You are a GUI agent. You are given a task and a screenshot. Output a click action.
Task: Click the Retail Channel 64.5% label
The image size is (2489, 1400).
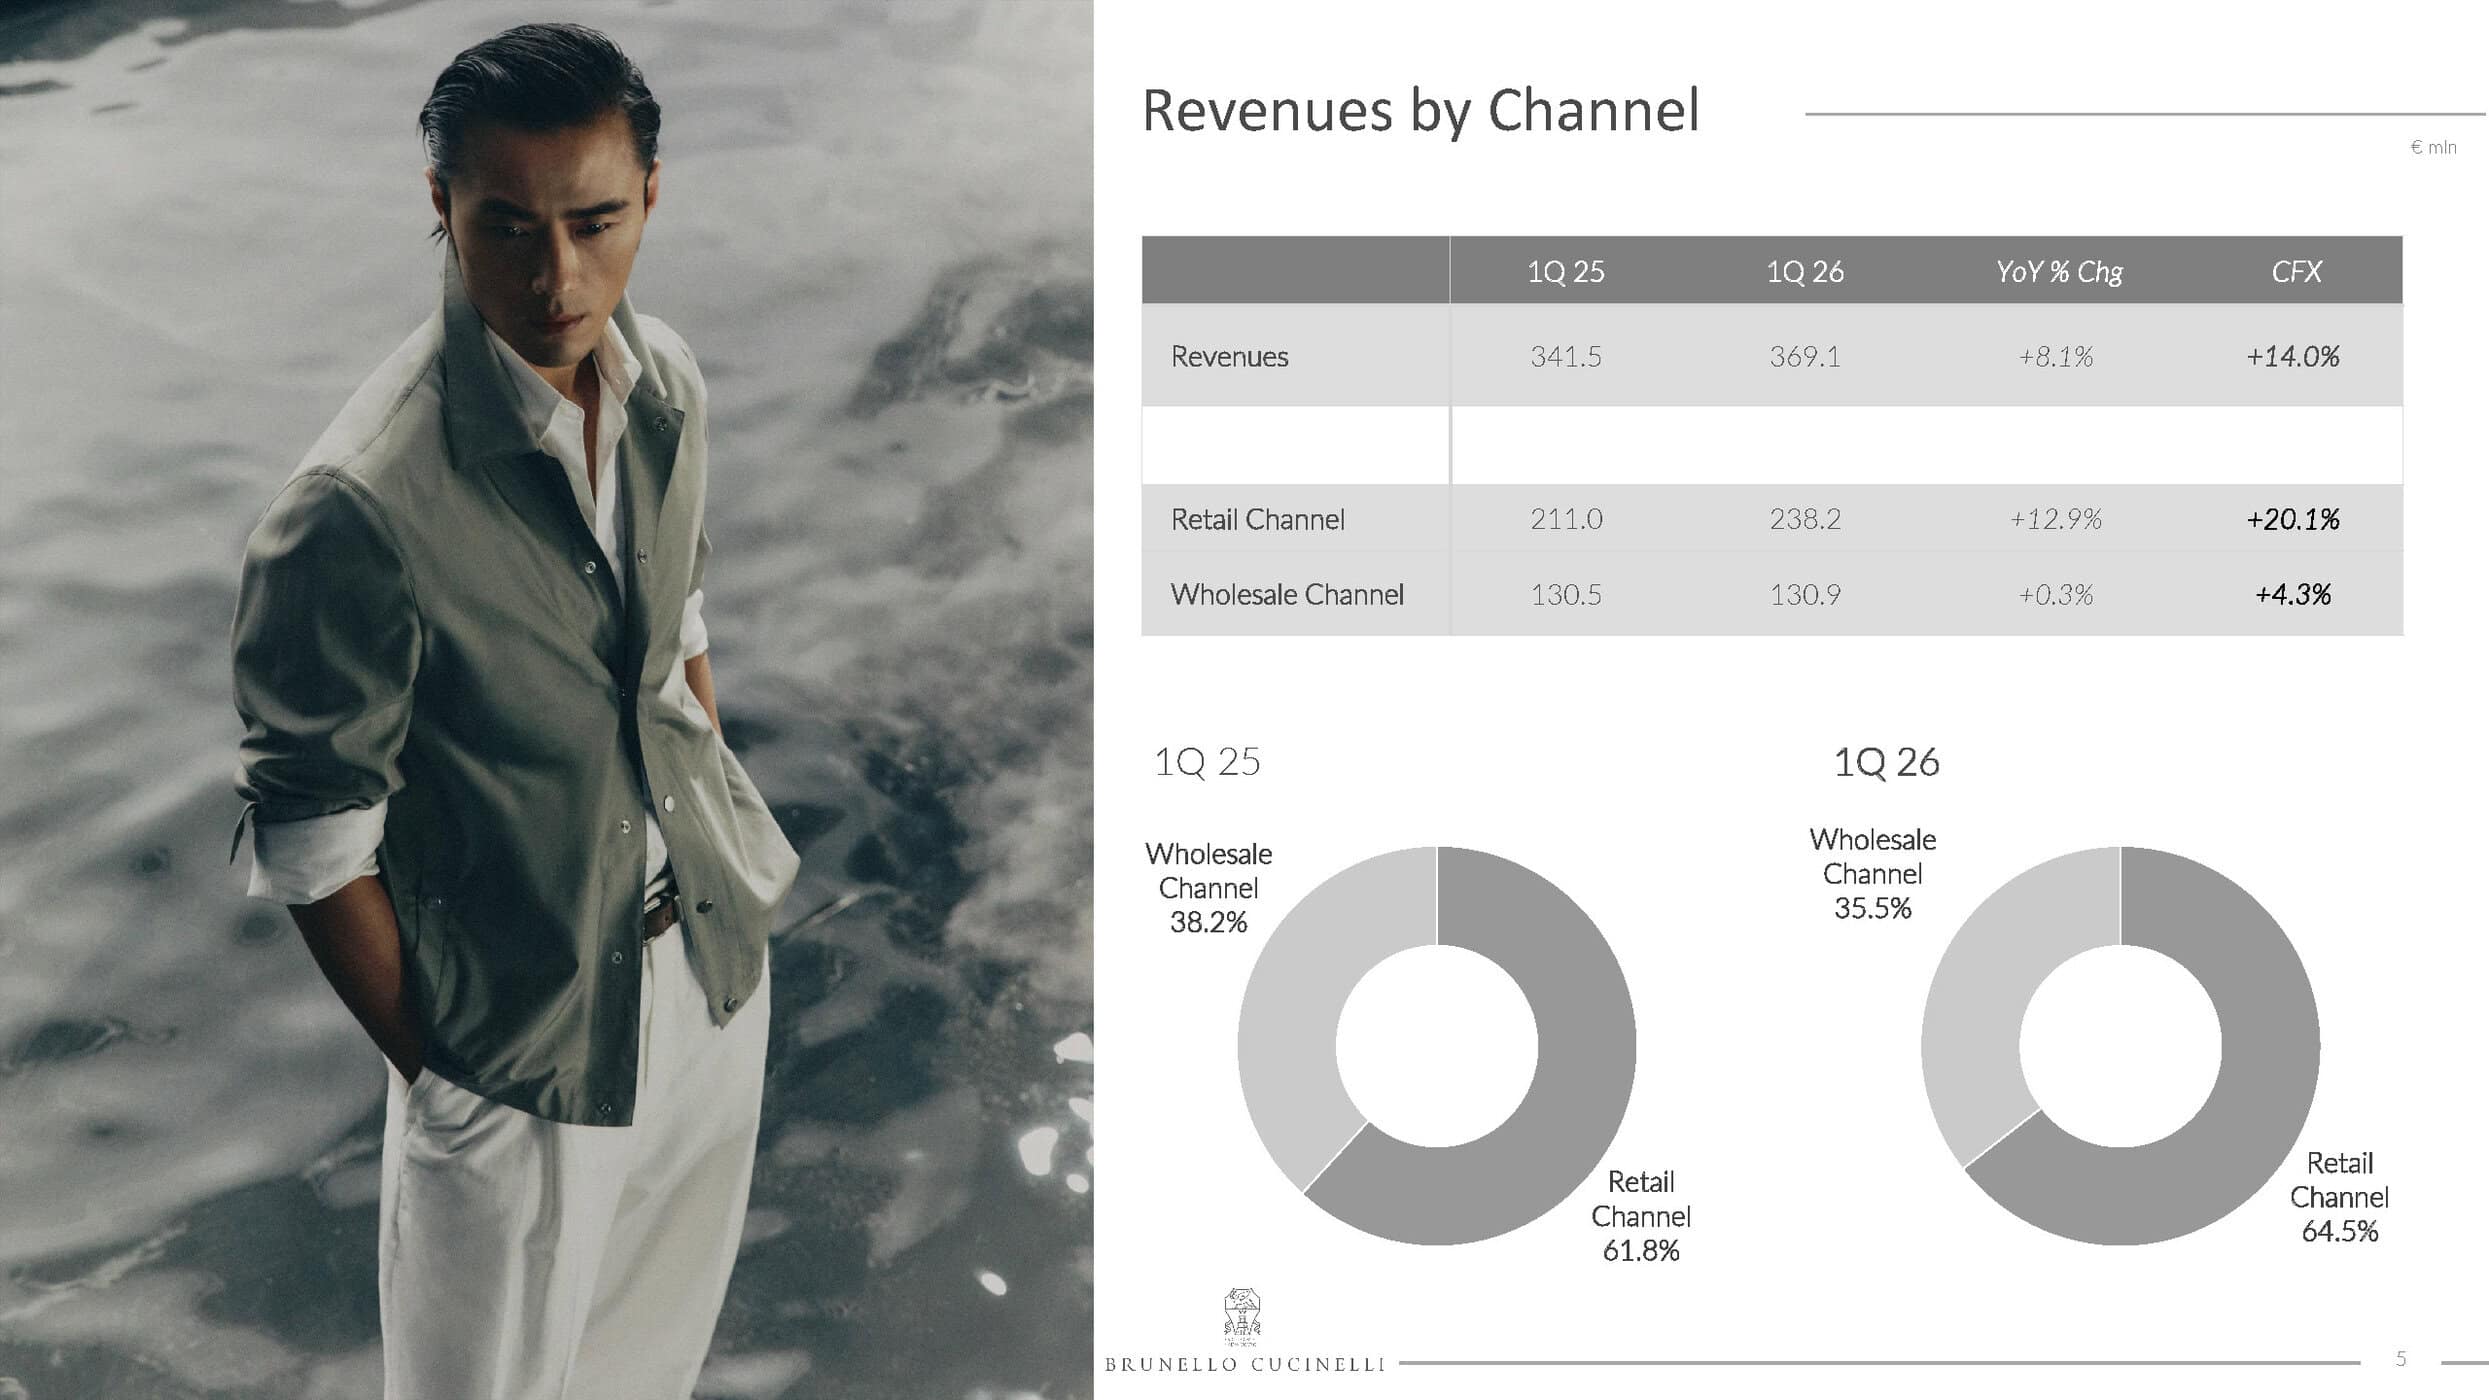point(2338,1197)
